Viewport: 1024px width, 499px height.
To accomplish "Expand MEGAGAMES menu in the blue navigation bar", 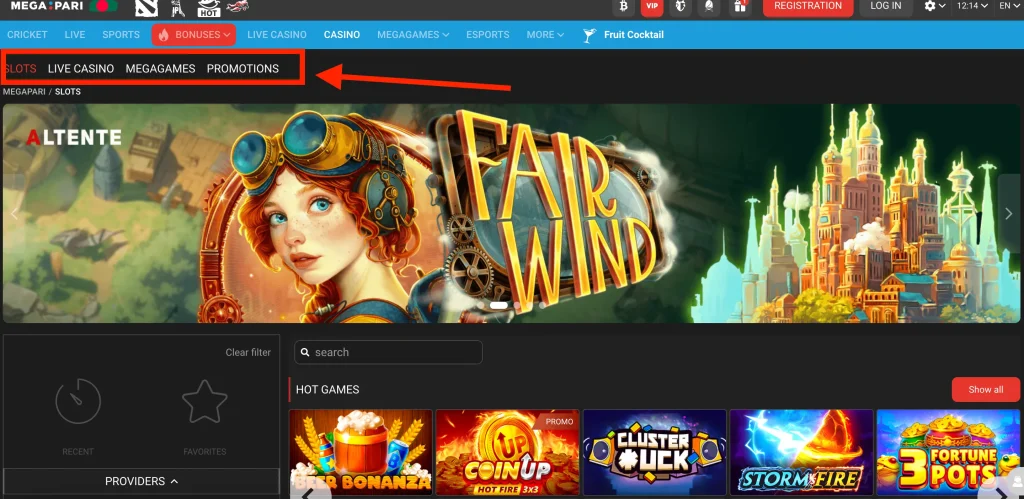I will click(x=413, y=35).
